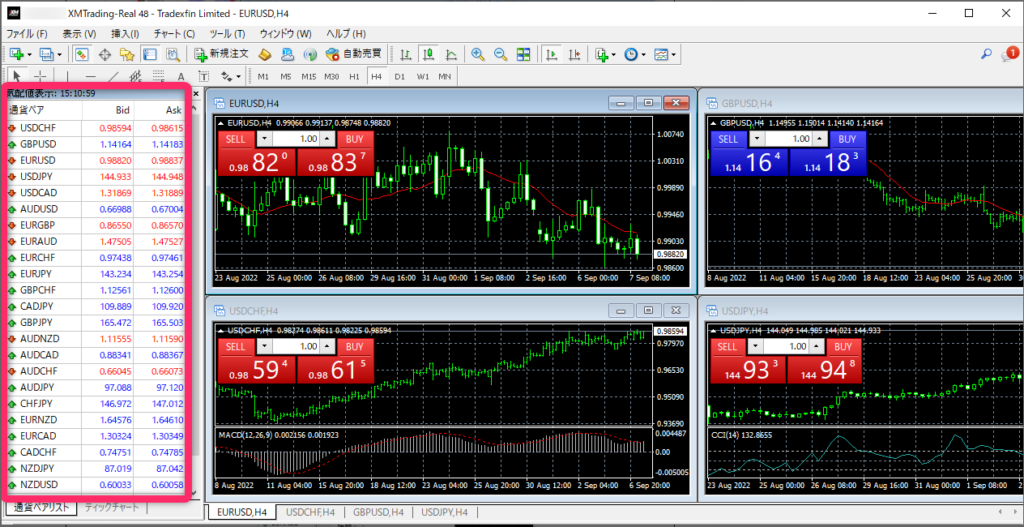Open the indicators list dropdown arrow
Image resolution: width=1024 pixels, height=527 pixels.
point(614,54)
